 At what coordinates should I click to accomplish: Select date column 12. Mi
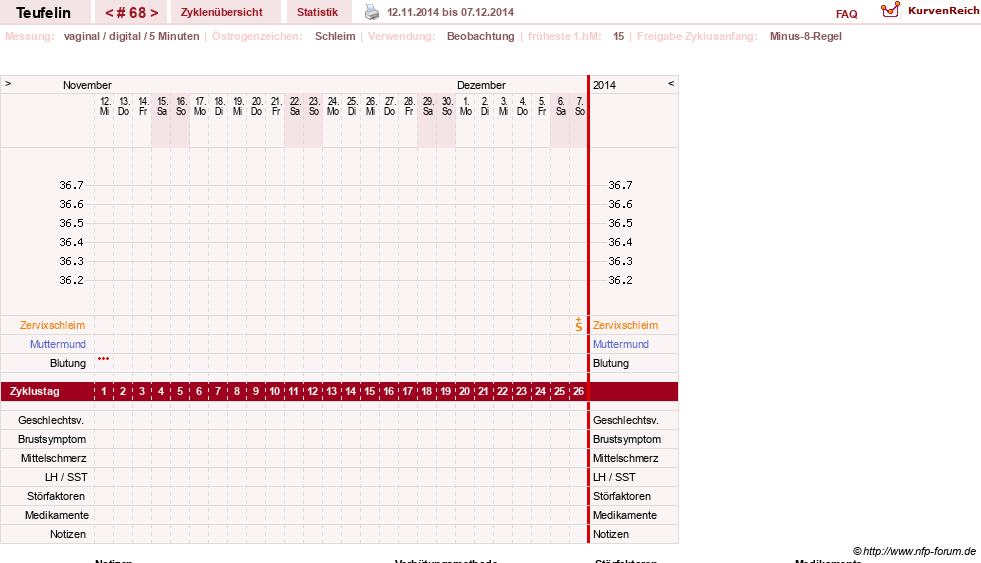point(104,106)
